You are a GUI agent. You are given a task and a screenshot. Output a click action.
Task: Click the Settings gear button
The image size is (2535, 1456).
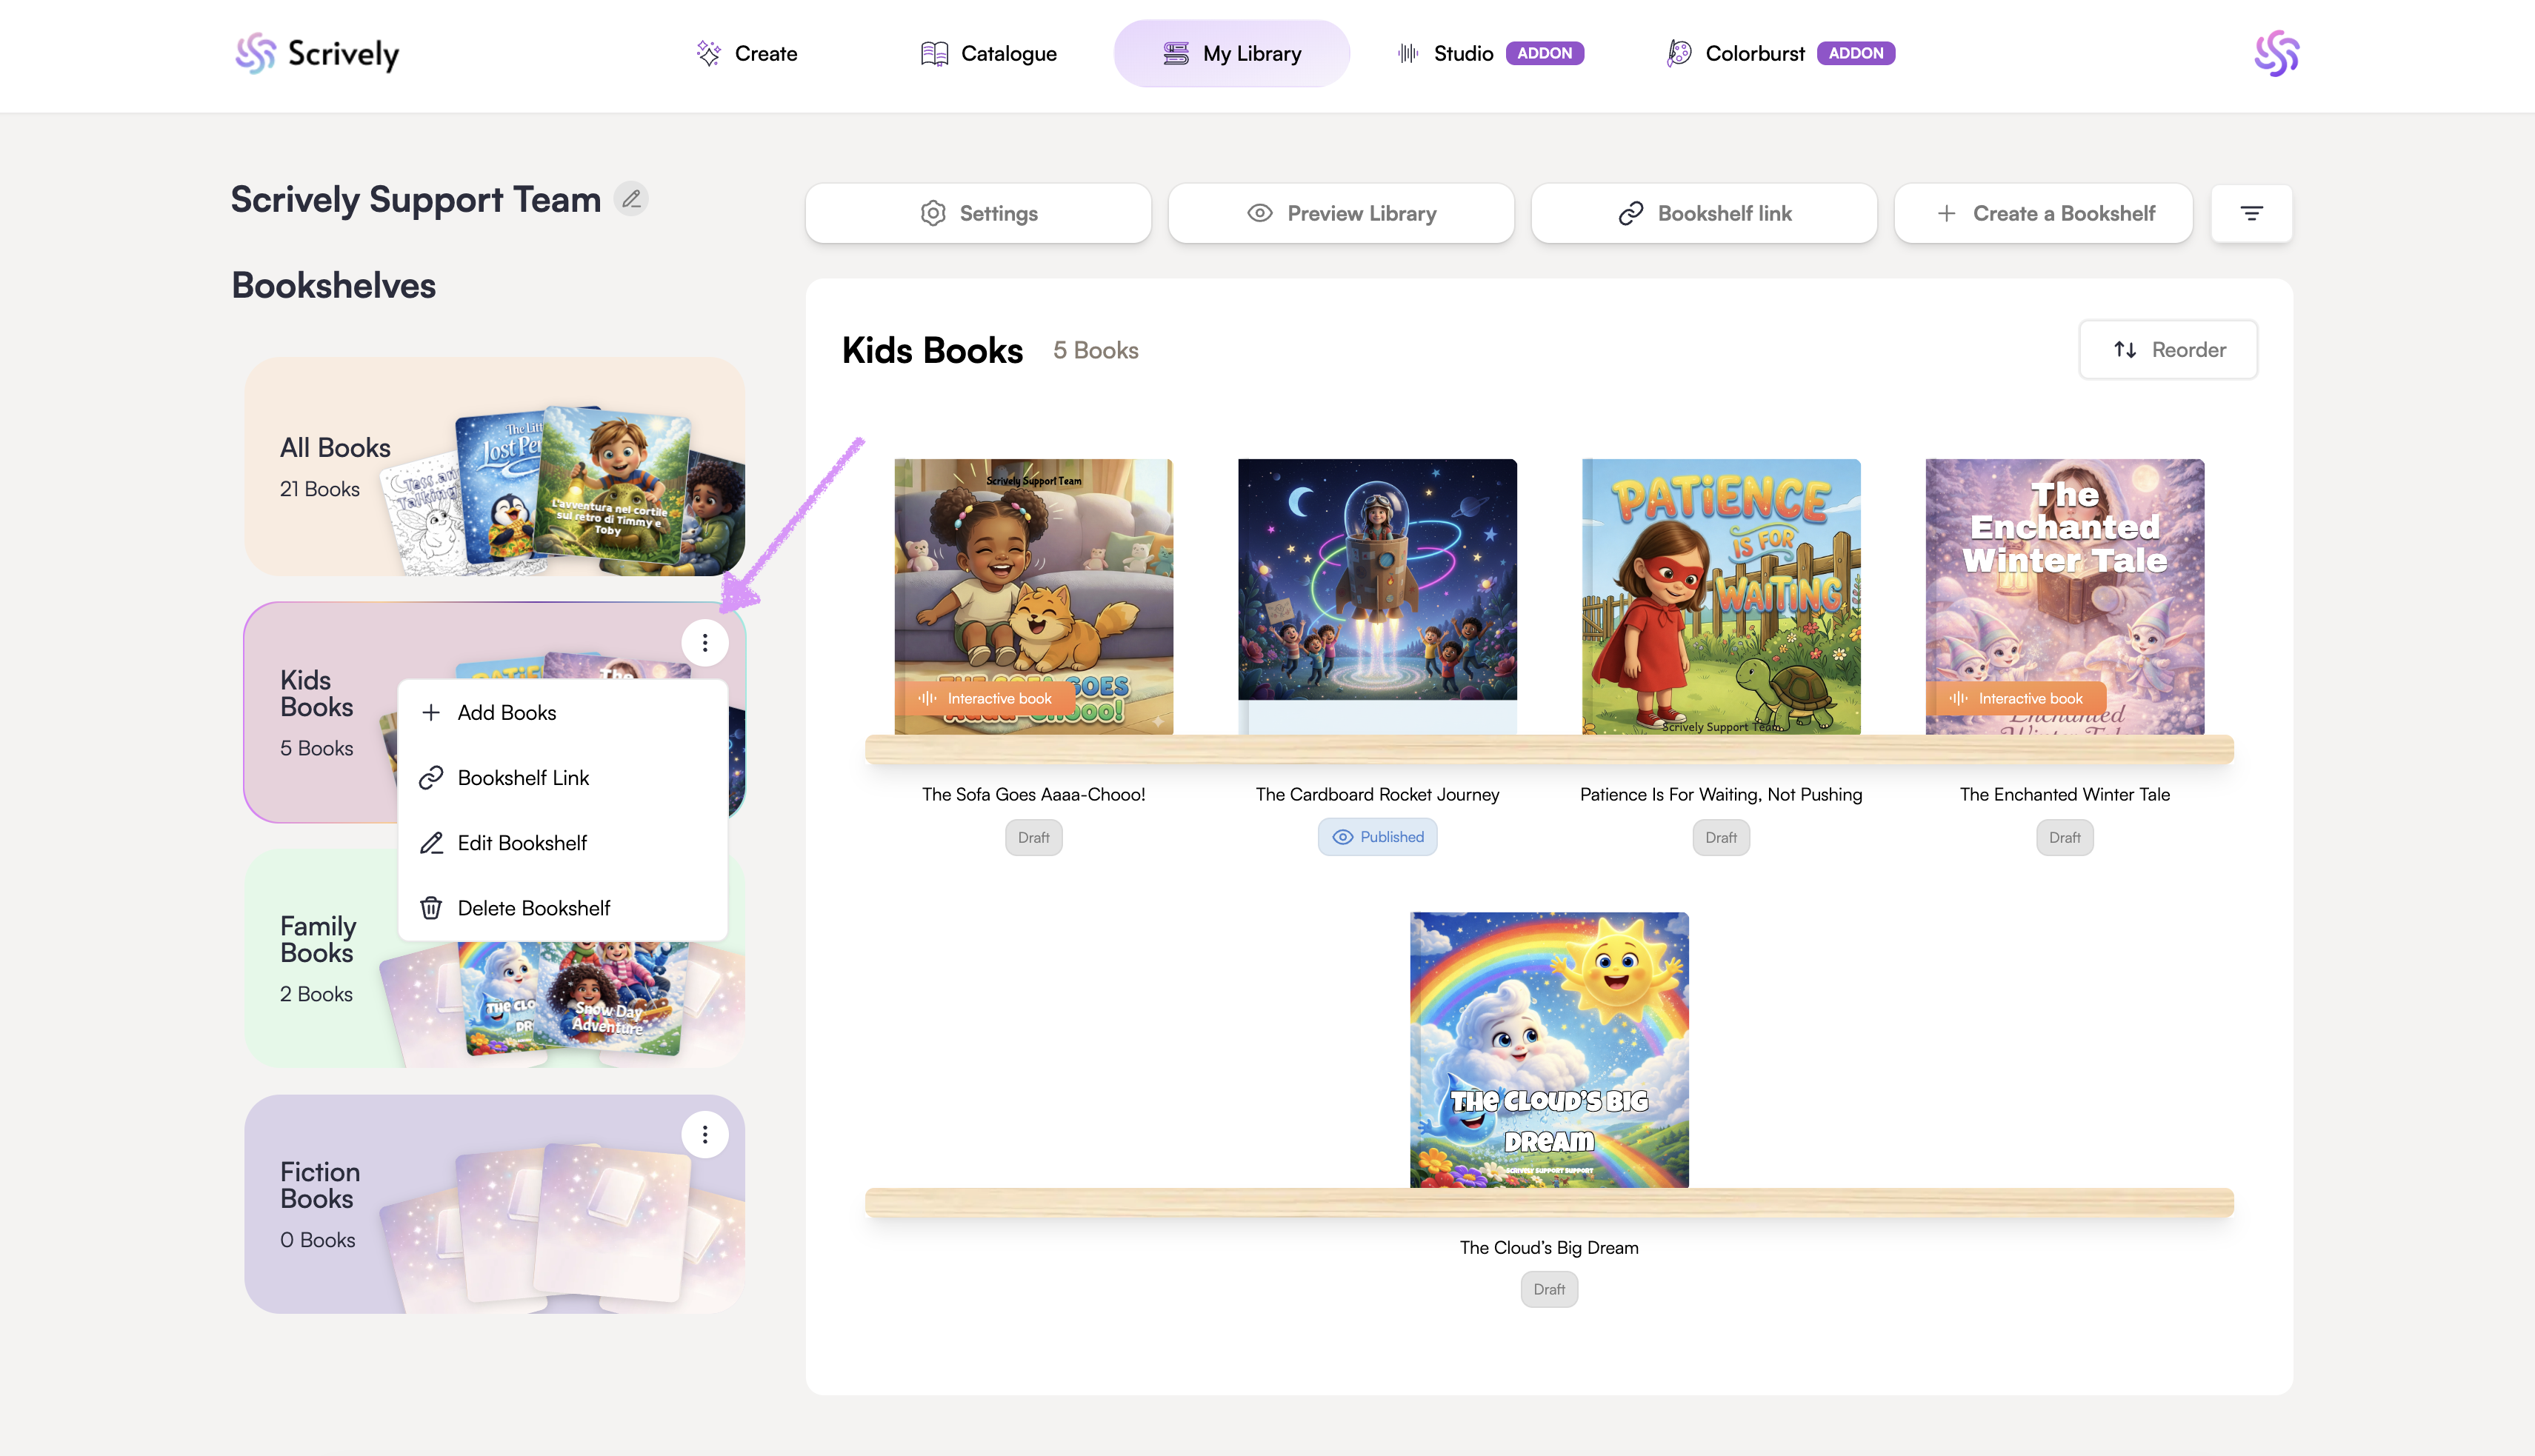pos(978,213)
